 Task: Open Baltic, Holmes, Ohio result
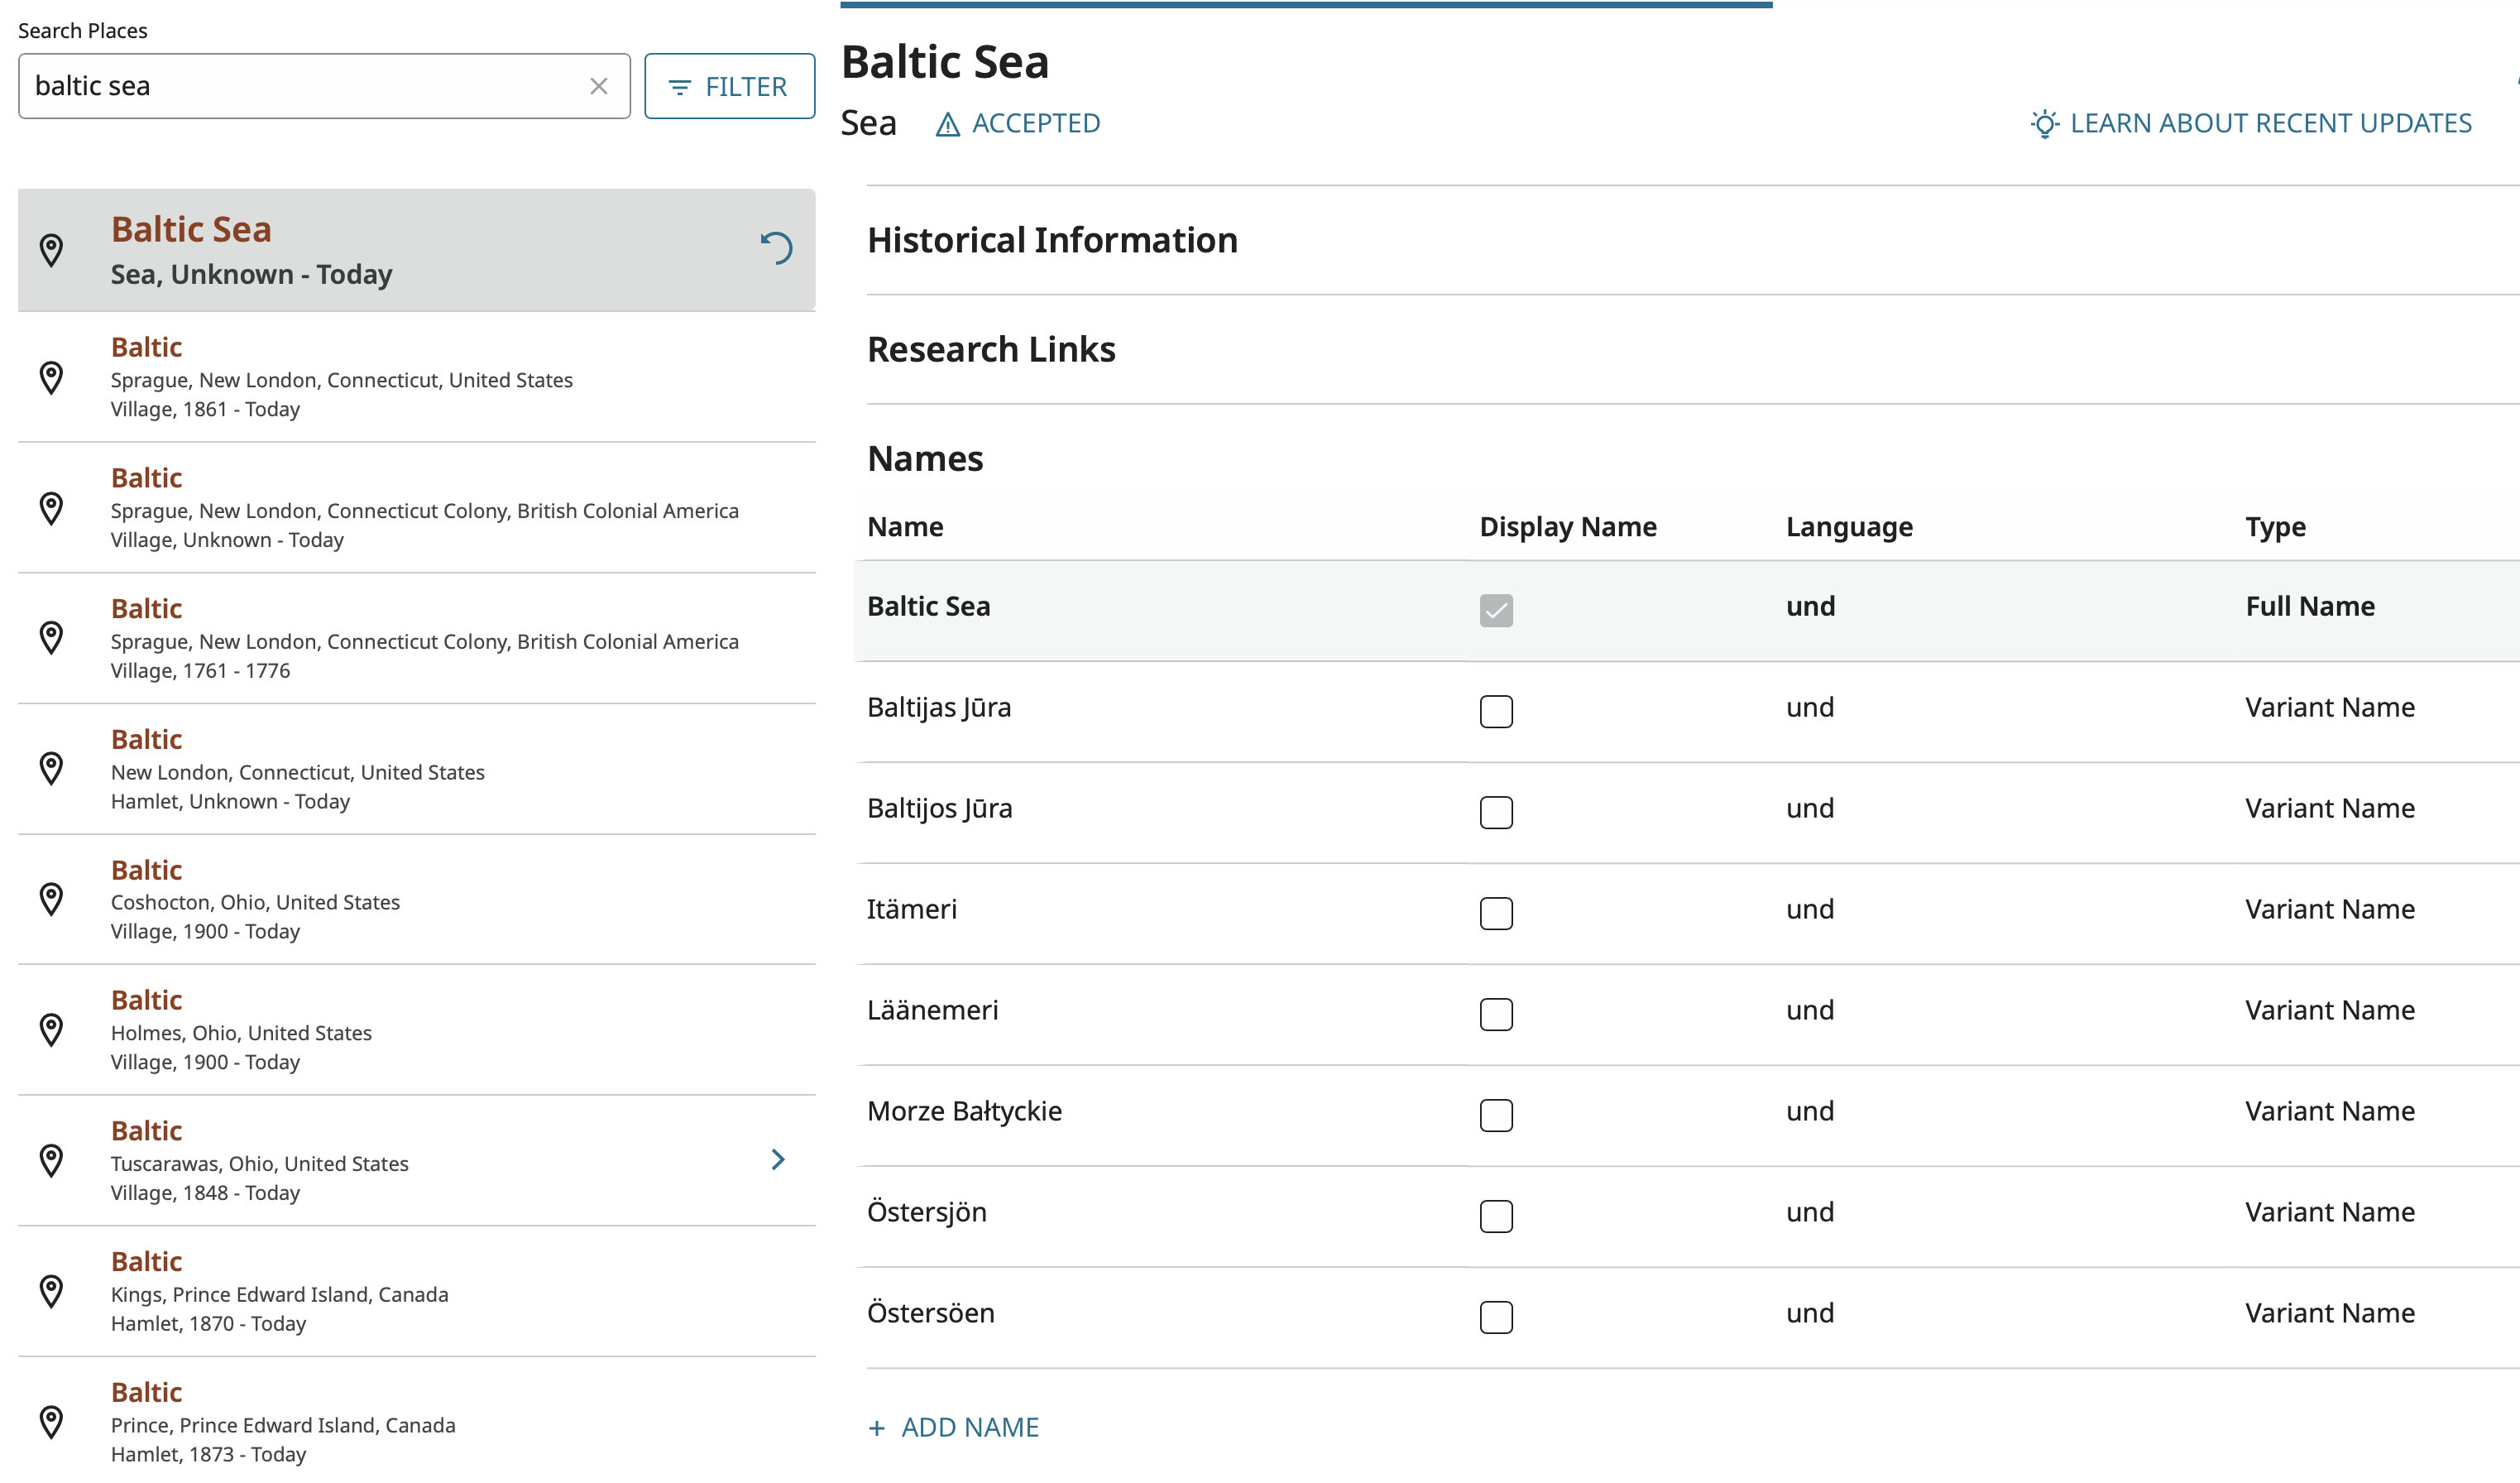(x=416, y=1030)
